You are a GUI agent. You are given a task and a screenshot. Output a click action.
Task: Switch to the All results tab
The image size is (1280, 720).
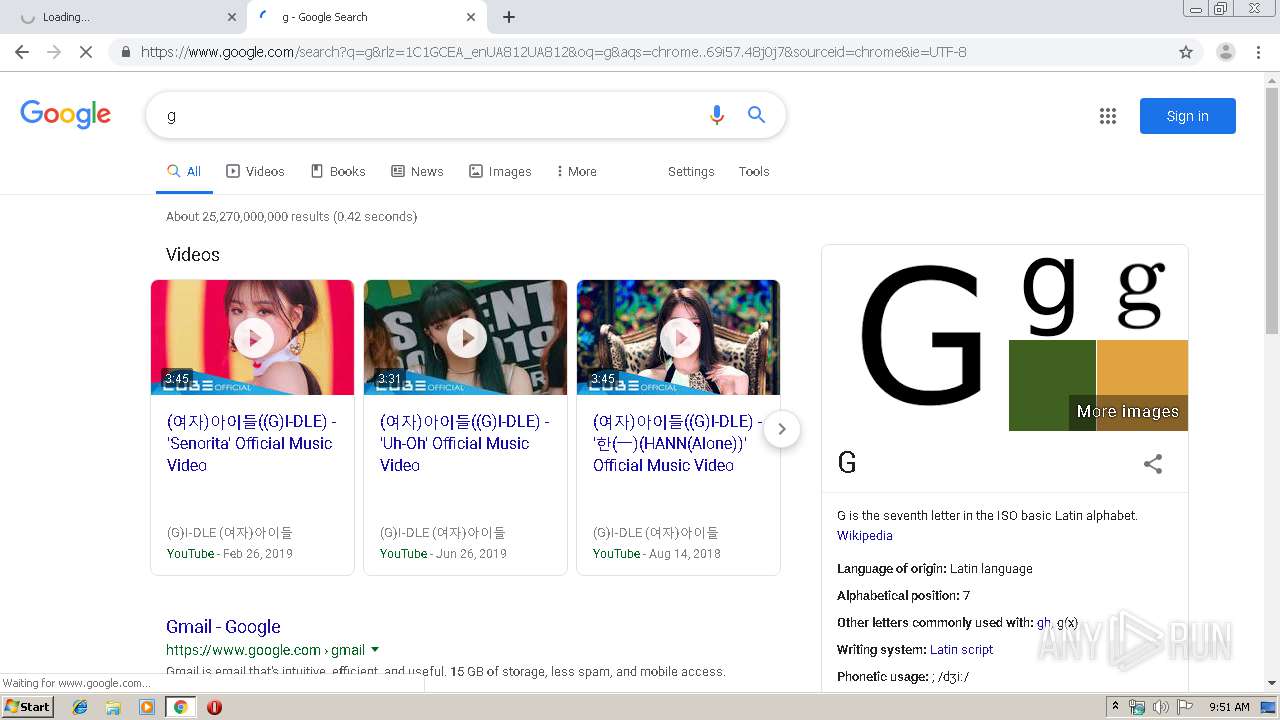coord(184,172)
